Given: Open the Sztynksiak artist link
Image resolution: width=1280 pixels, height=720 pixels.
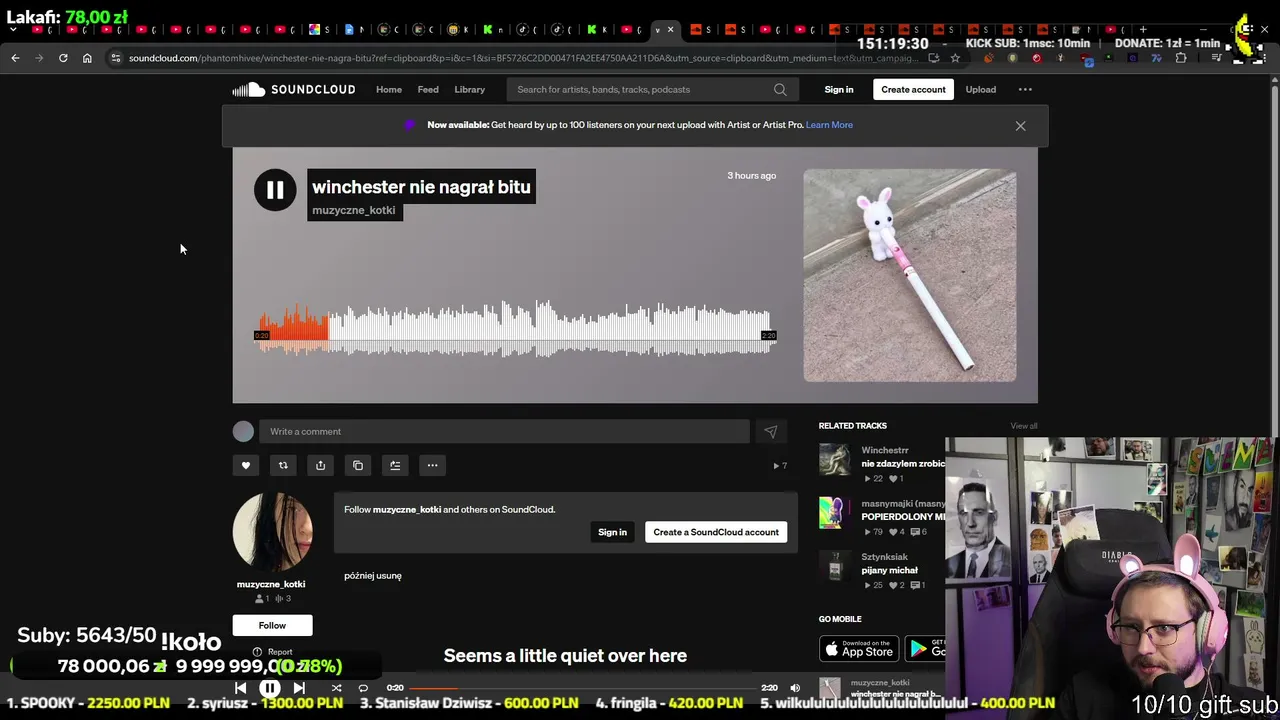Looking at the screenshot, I should click(885, 557).
